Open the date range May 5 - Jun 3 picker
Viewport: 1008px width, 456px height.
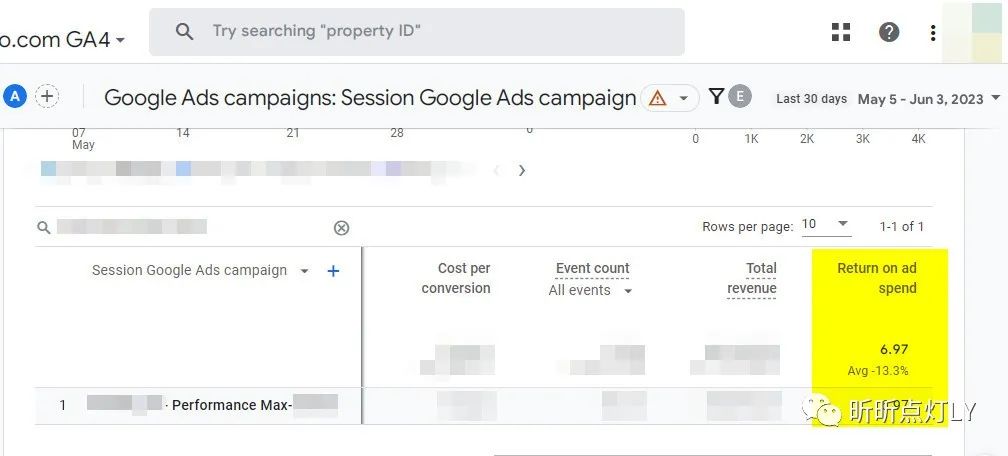(x=928, y=99)
